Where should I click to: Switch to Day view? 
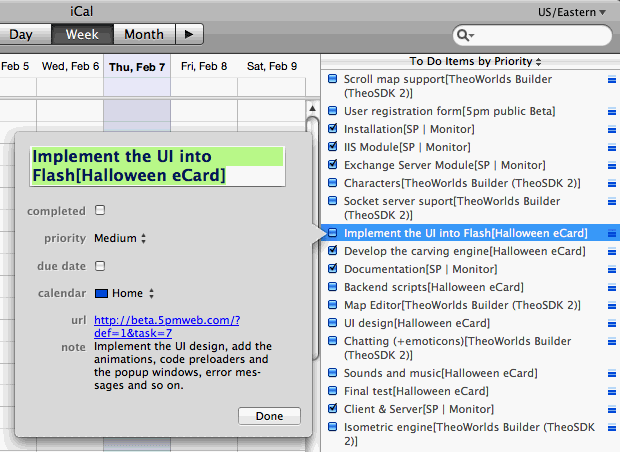(21, 34)
